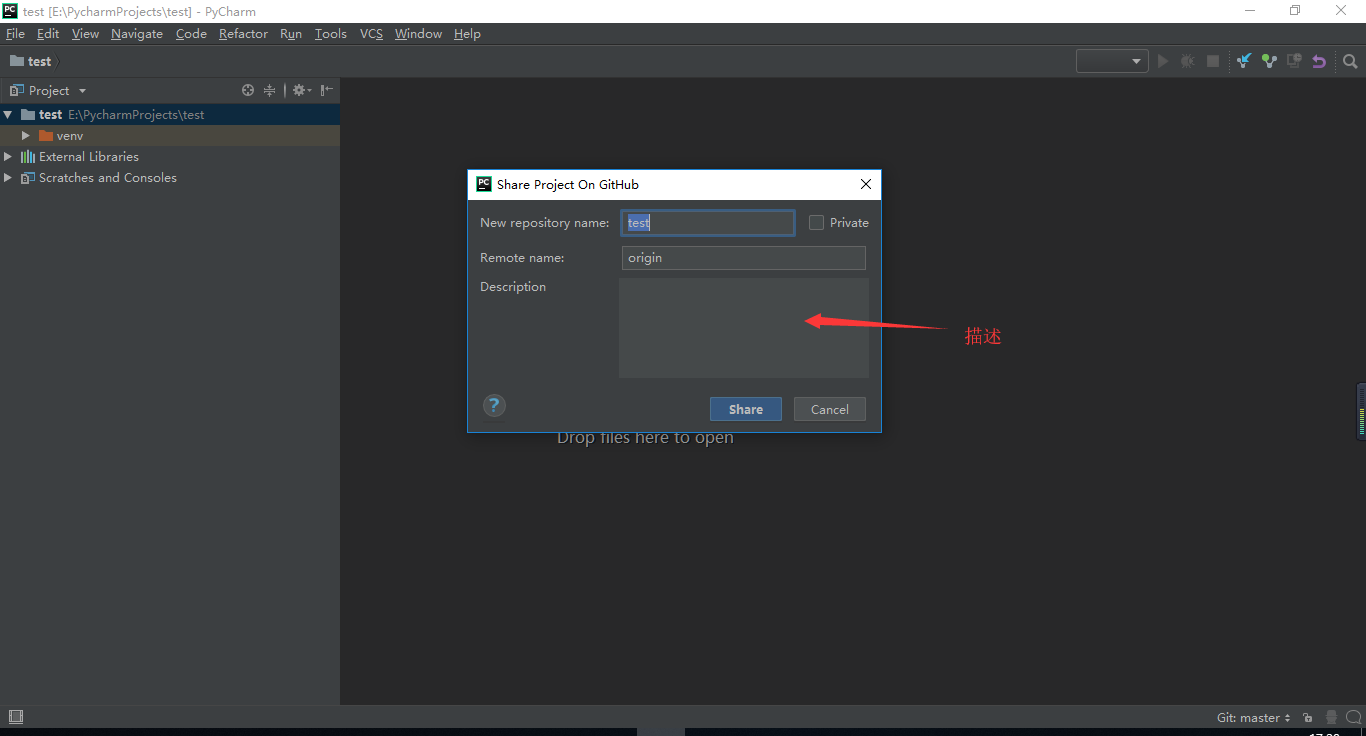
Task: Open the Git: master branch selector
Action: click(x=1254, y=718)
